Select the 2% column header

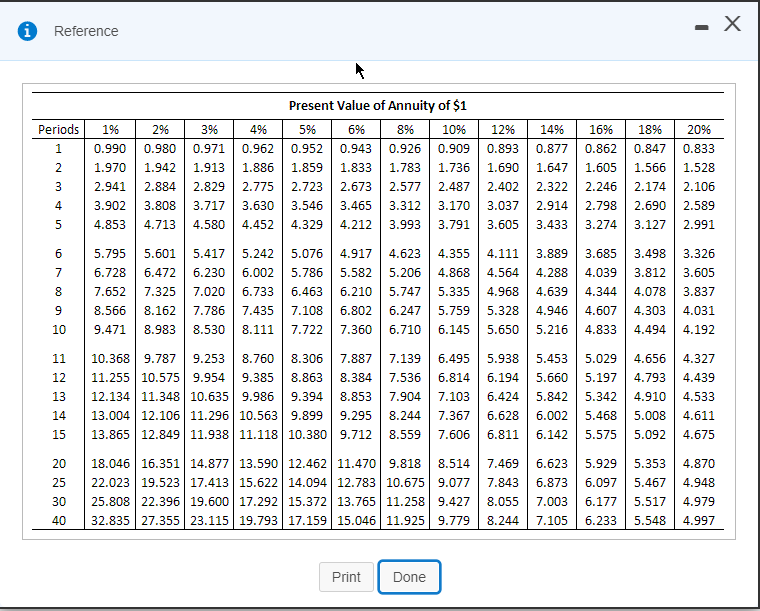pos(160,130)
